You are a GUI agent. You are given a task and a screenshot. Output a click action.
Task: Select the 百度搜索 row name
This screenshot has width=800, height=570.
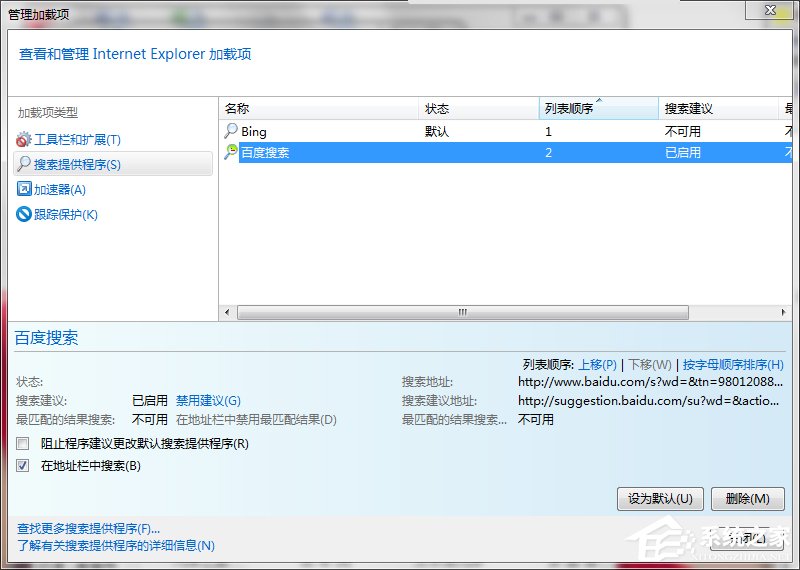pyautogui.click(x=265, y=153)
